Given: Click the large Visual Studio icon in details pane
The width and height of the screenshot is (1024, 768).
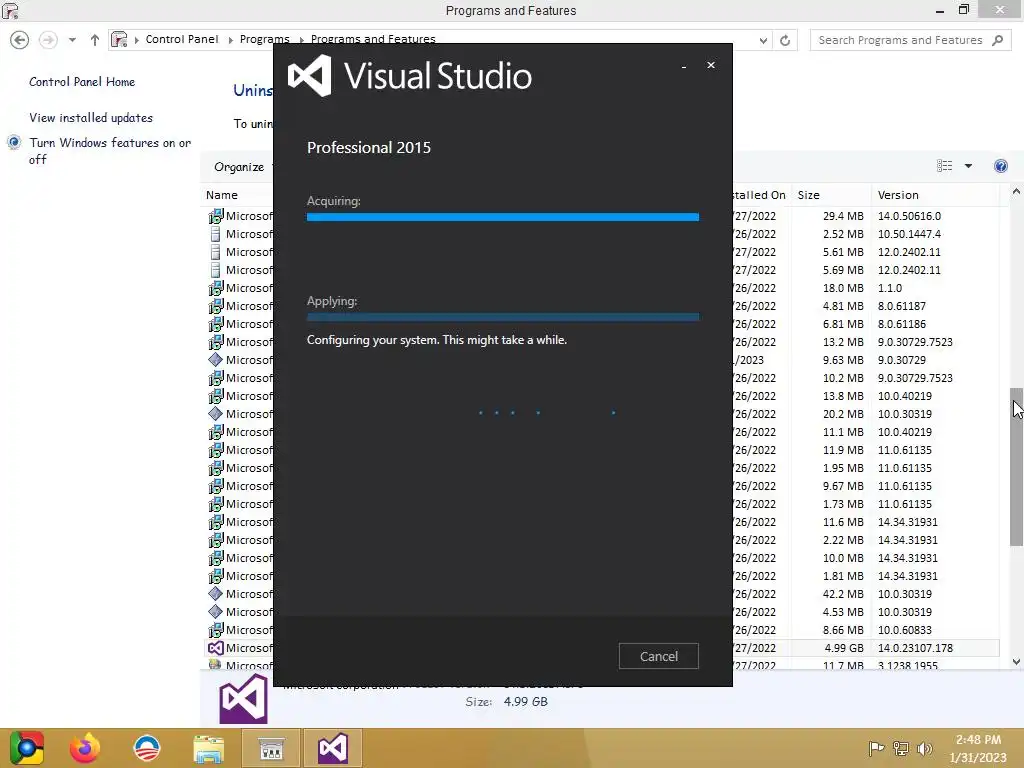Looking at the screenshot, I should [243, 699].
